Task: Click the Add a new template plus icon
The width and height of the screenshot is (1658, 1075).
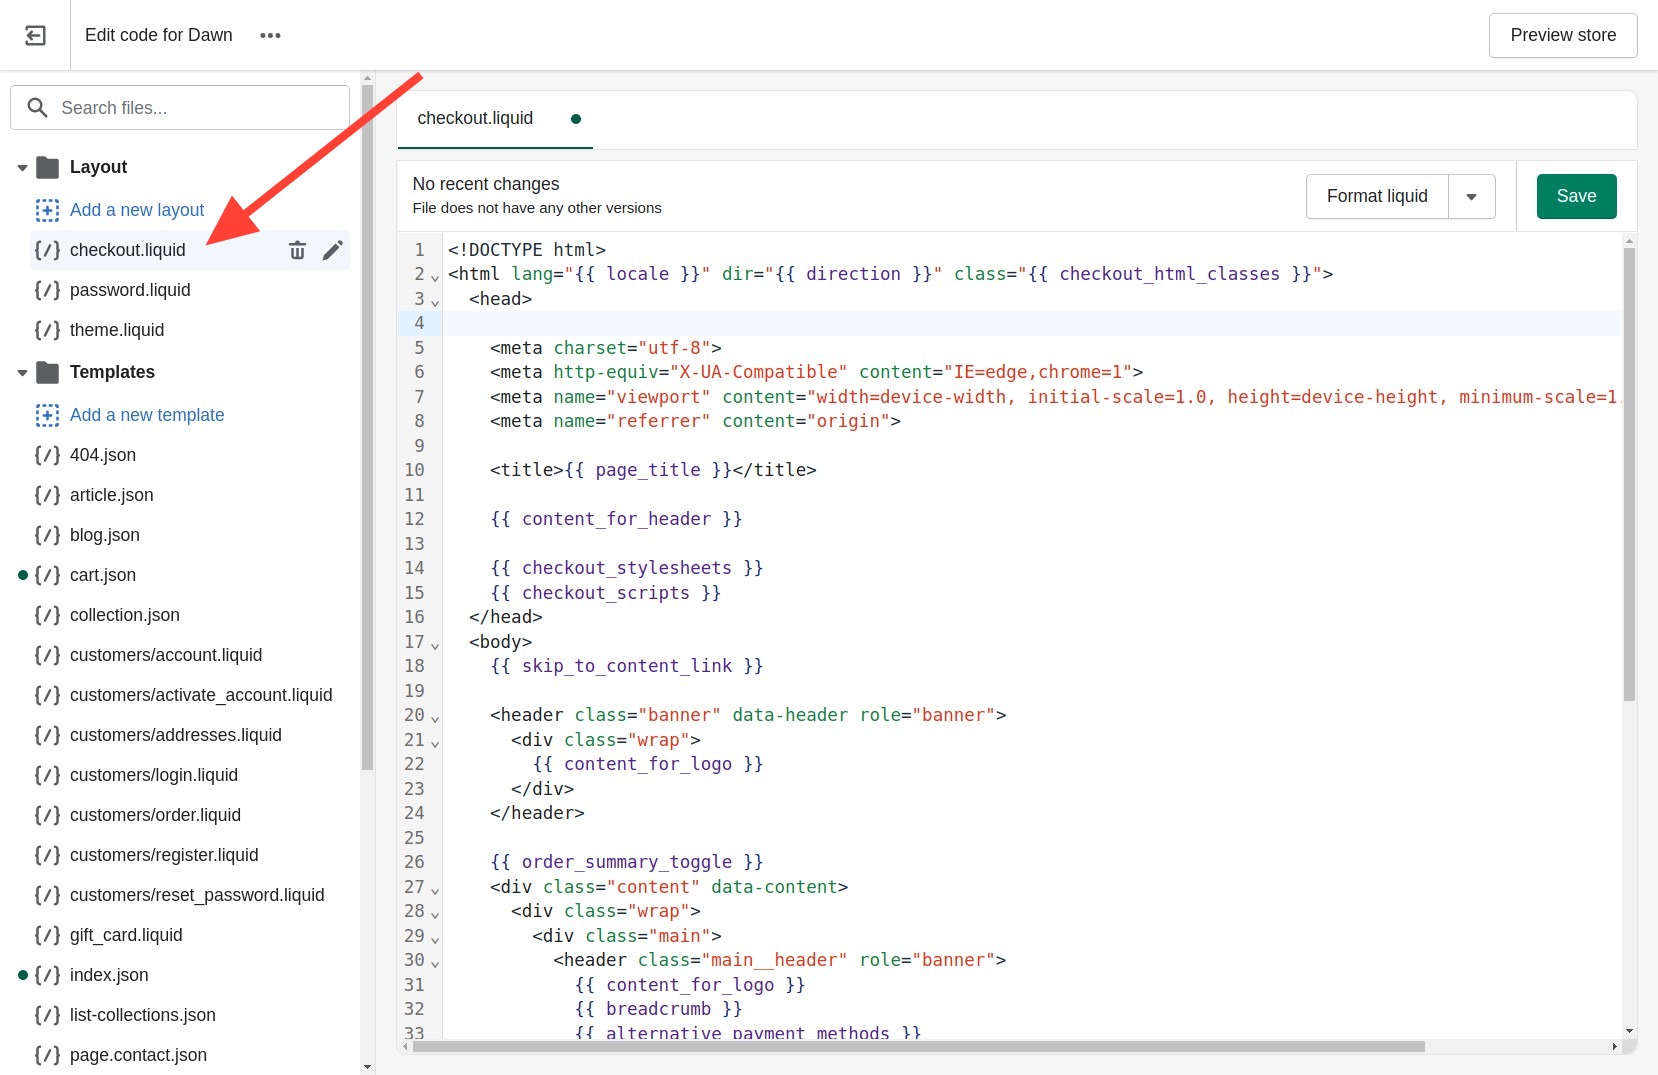Action: pos(47,415)
